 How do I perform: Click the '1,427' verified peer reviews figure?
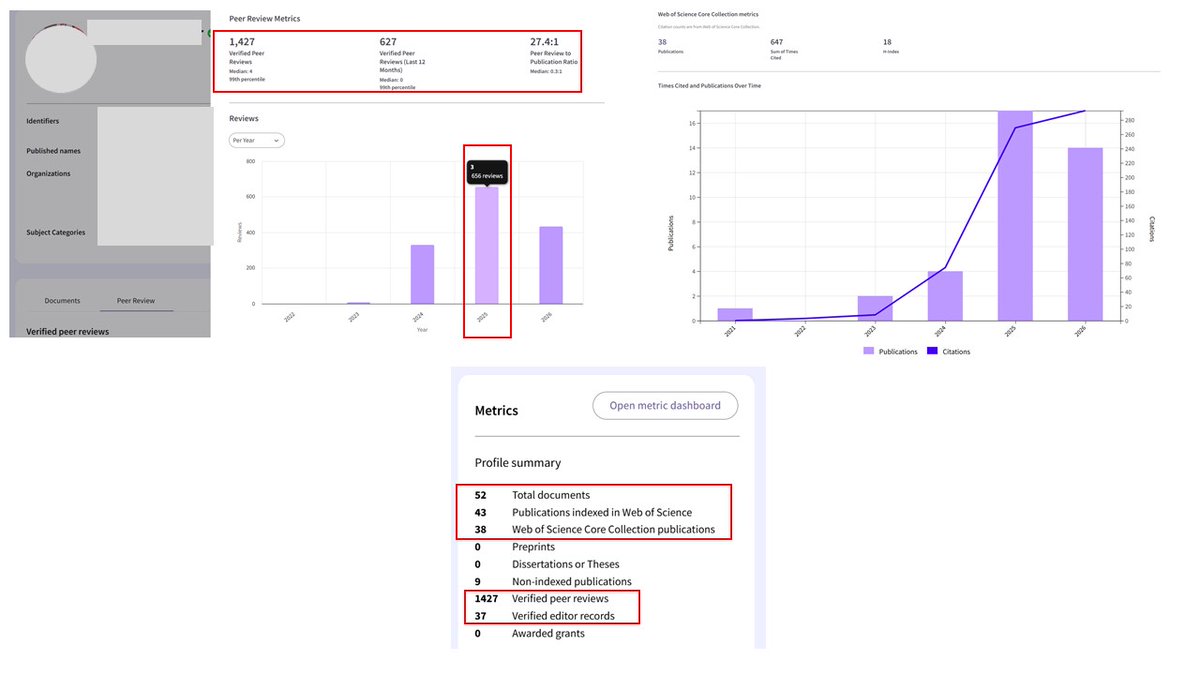(242, 42)
